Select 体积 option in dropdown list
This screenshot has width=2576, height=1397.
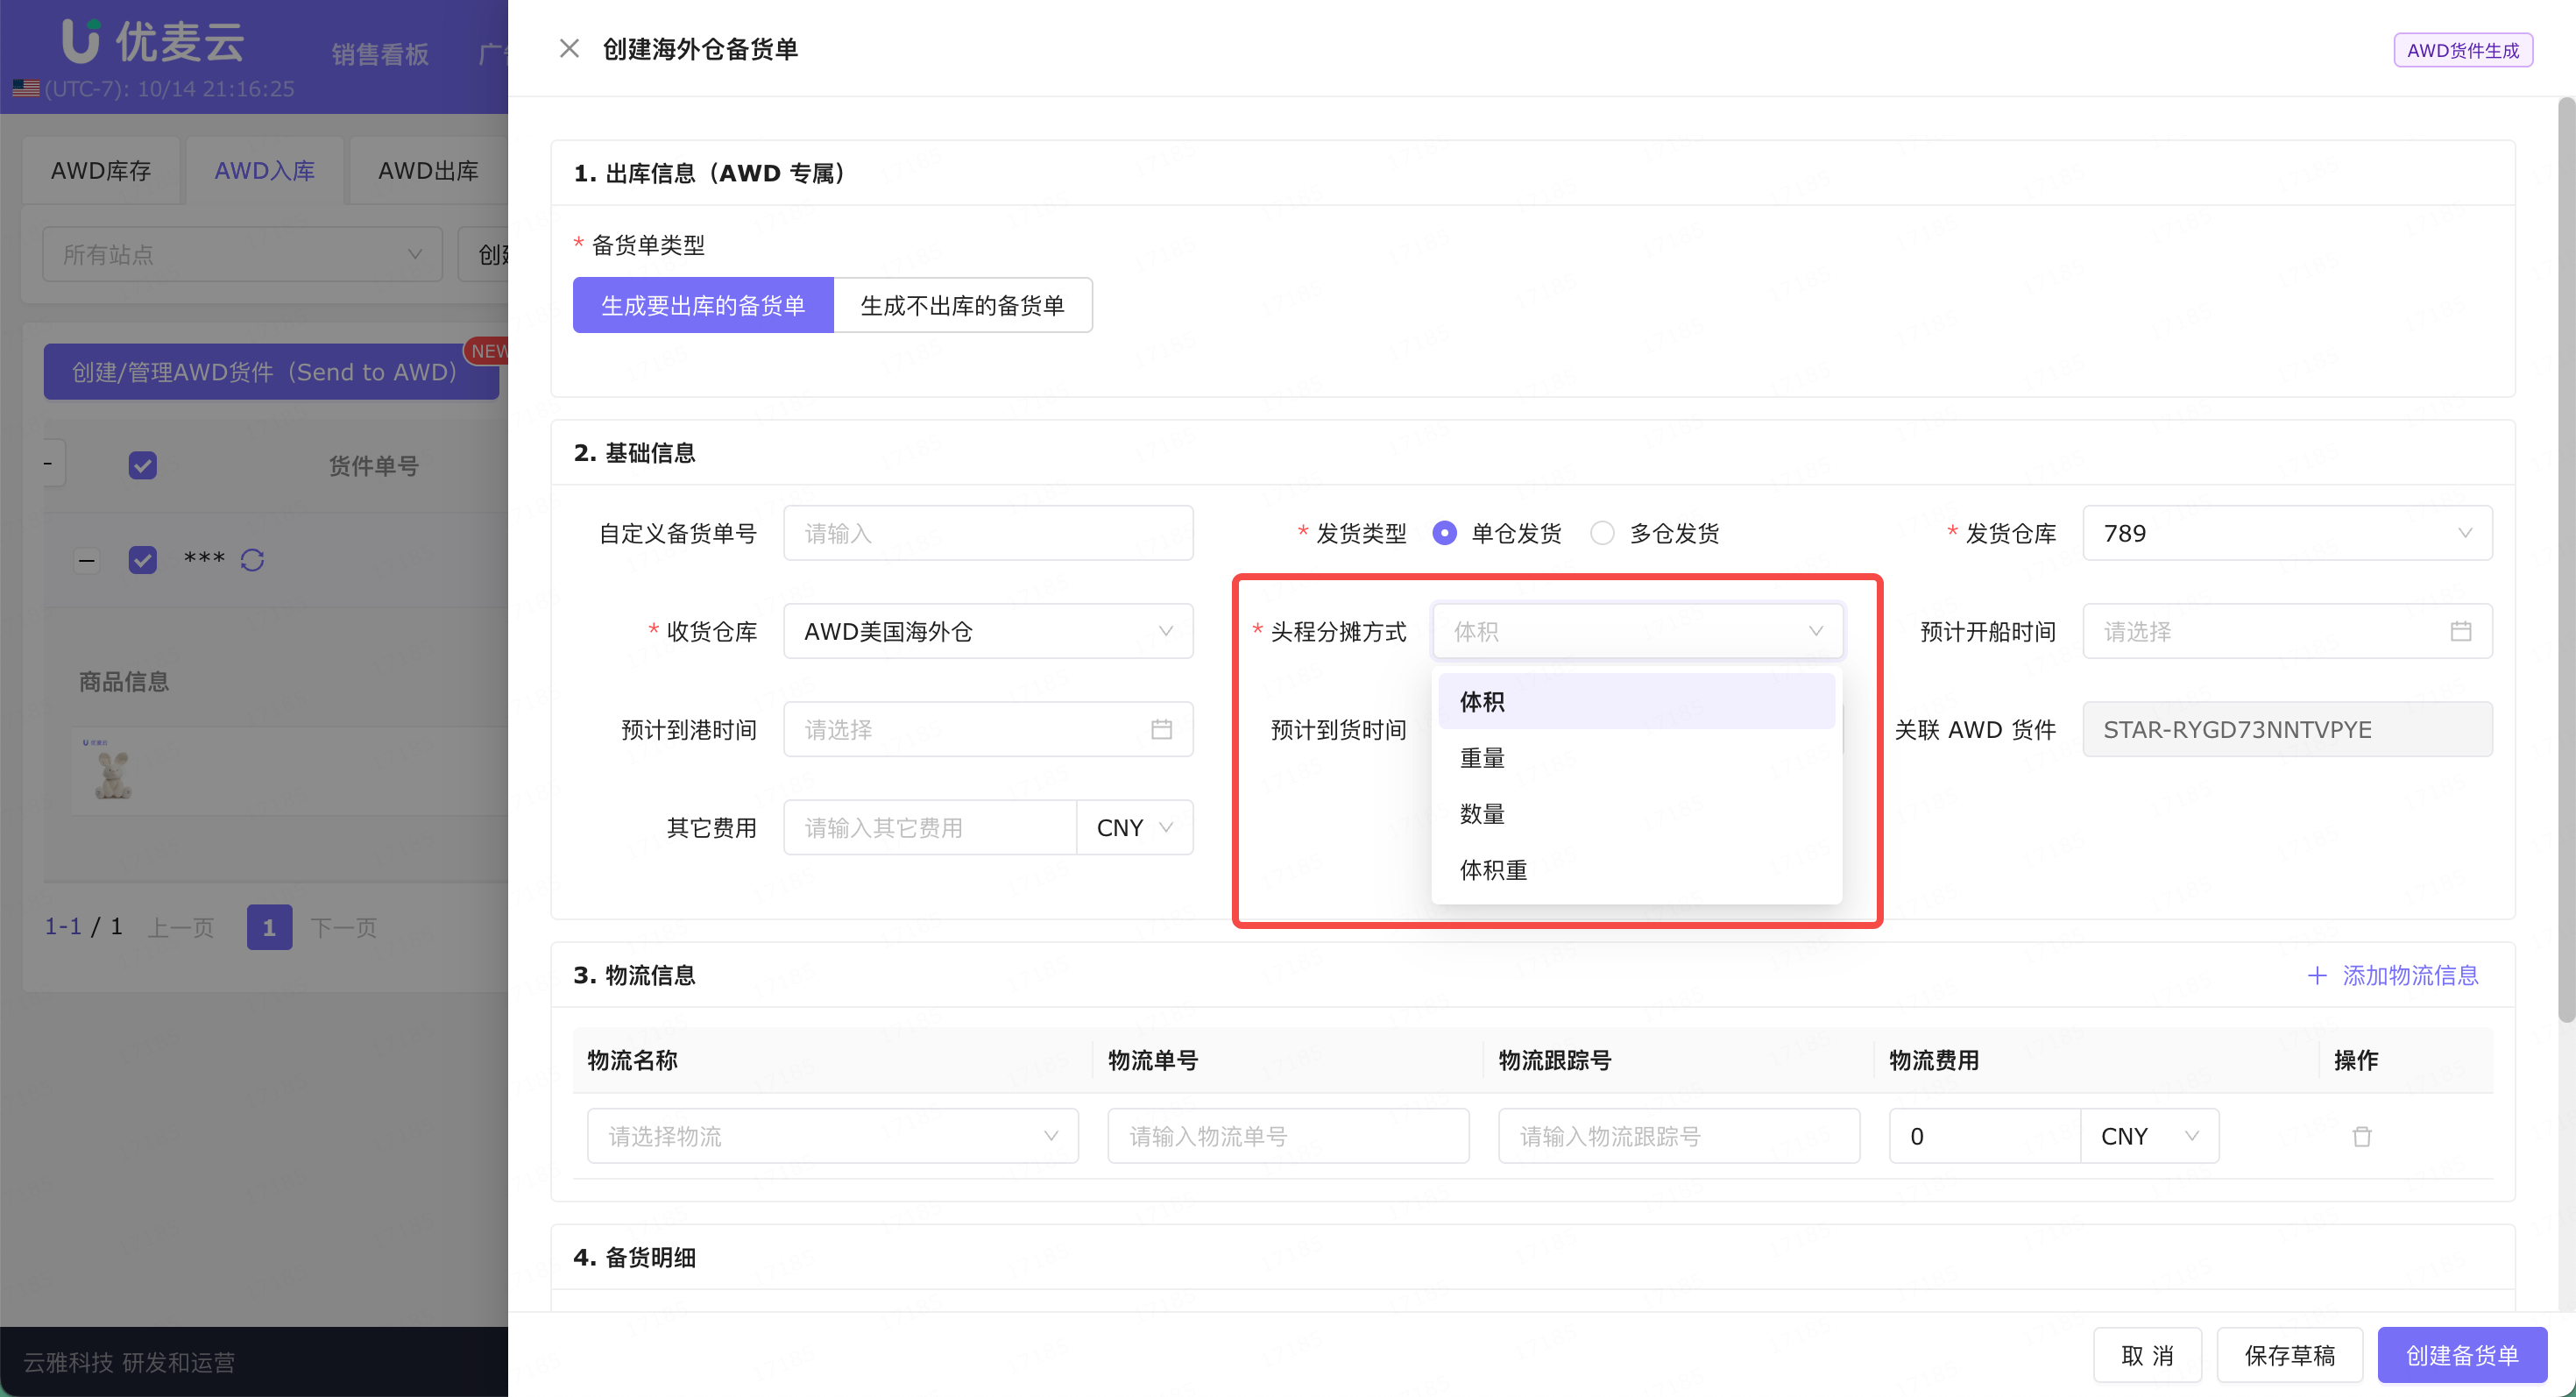pyautogui.click(x=1636, y=701)
